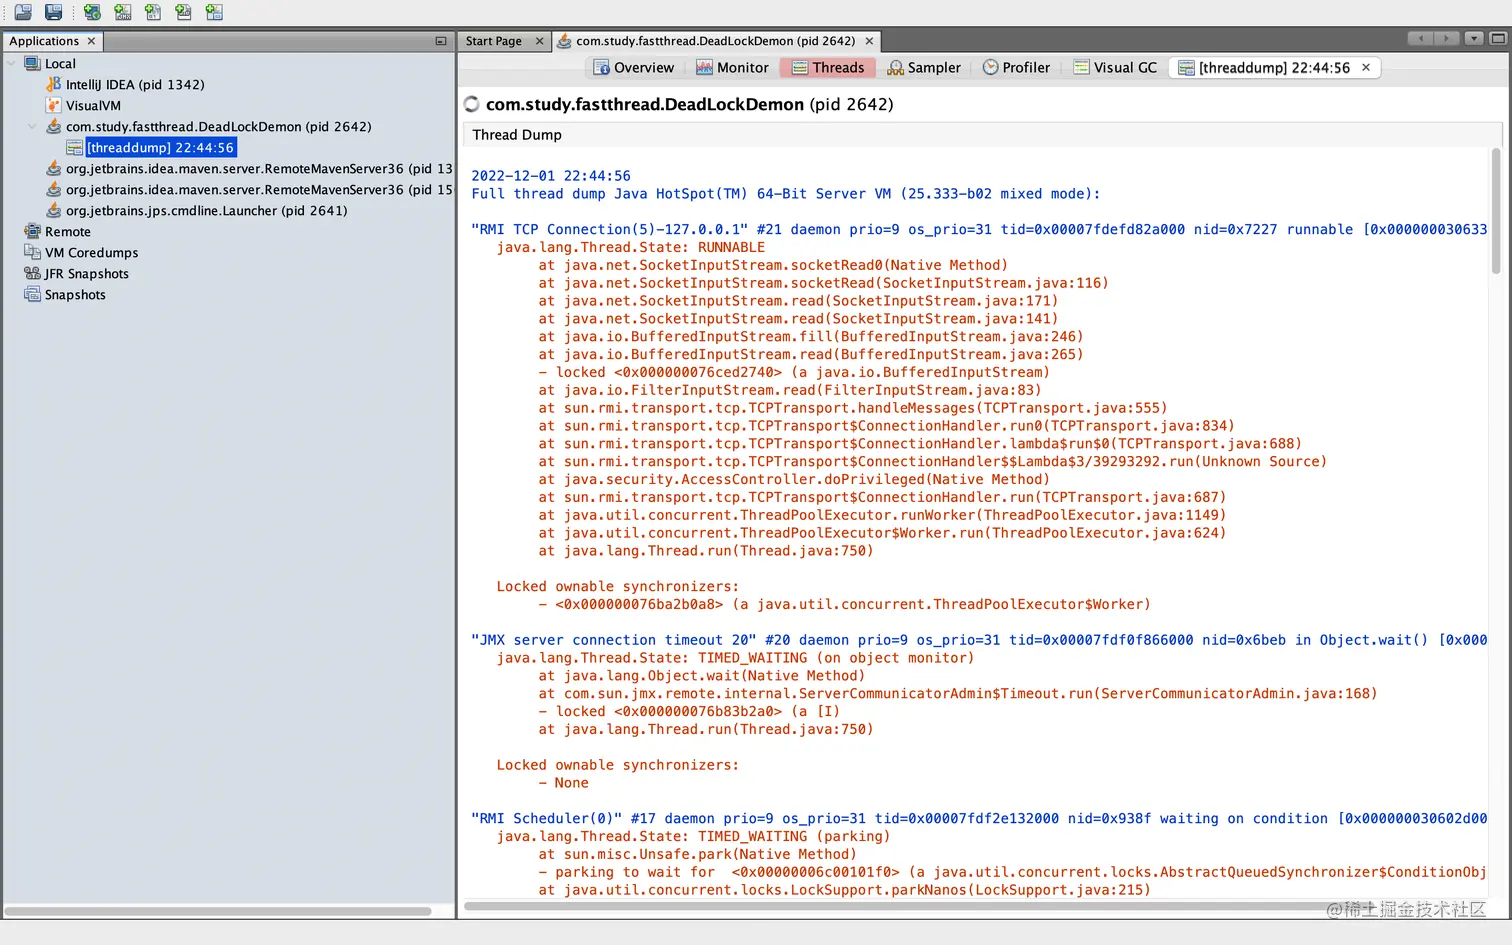This screenshot has height=945, width=1512.
Task: Close the [threaddump] 22:44:56 subtab
Action: 1366,67
